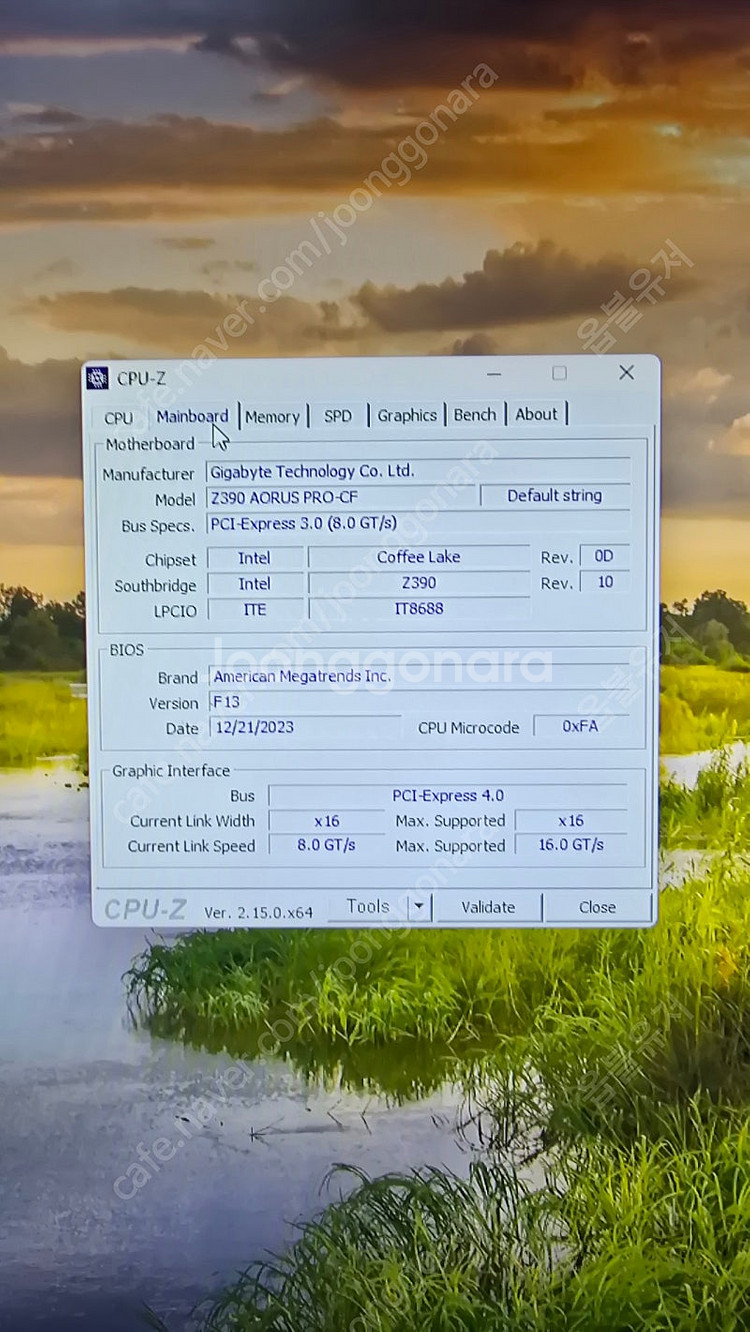Click the BIOS date 12/21/2023 field
Image resolution: width=750 pixels, height=1332 pixels.
305,727
